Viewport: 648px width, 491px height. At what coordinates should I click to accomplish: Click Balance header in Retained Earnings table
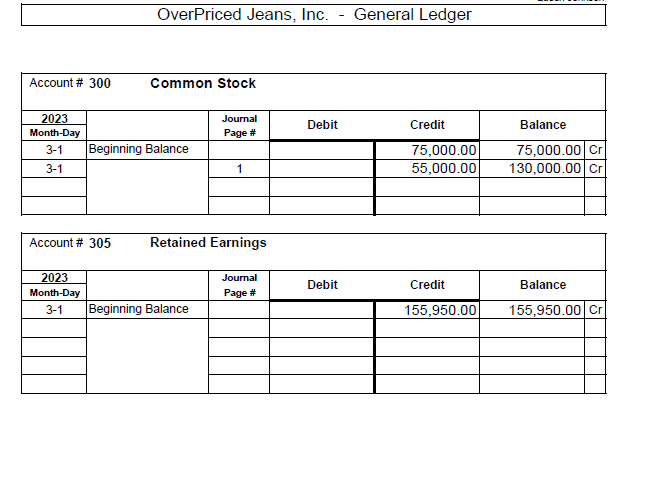click(543, 285)
